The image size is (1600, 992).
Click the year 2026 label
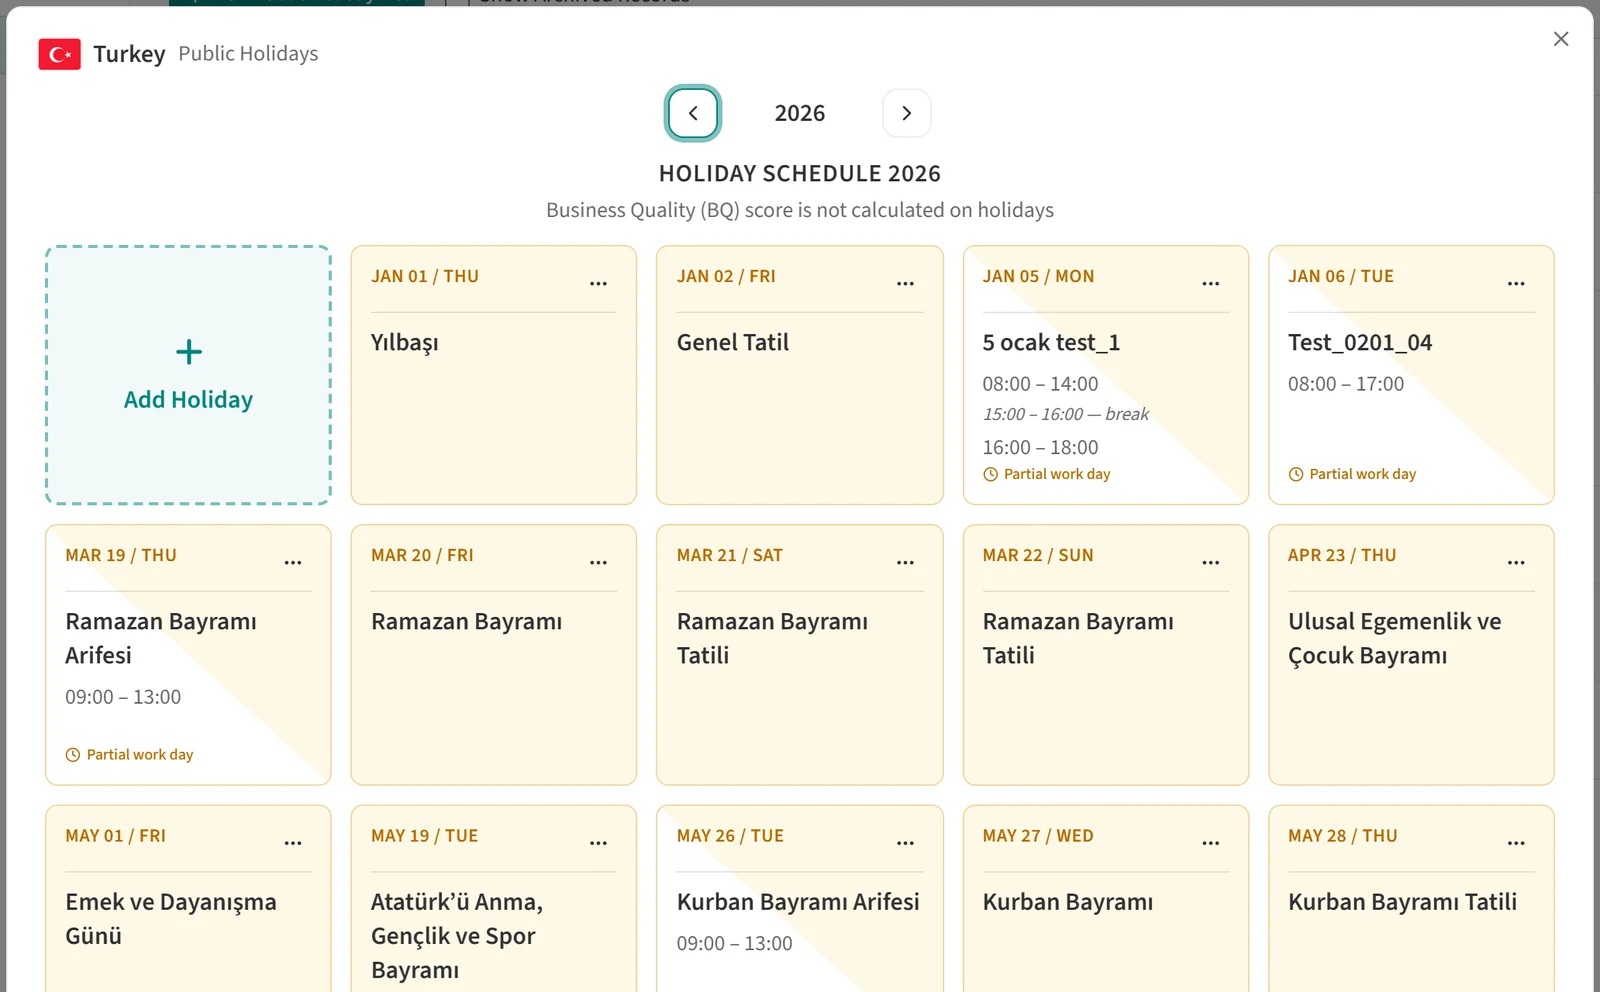[800, 113]
